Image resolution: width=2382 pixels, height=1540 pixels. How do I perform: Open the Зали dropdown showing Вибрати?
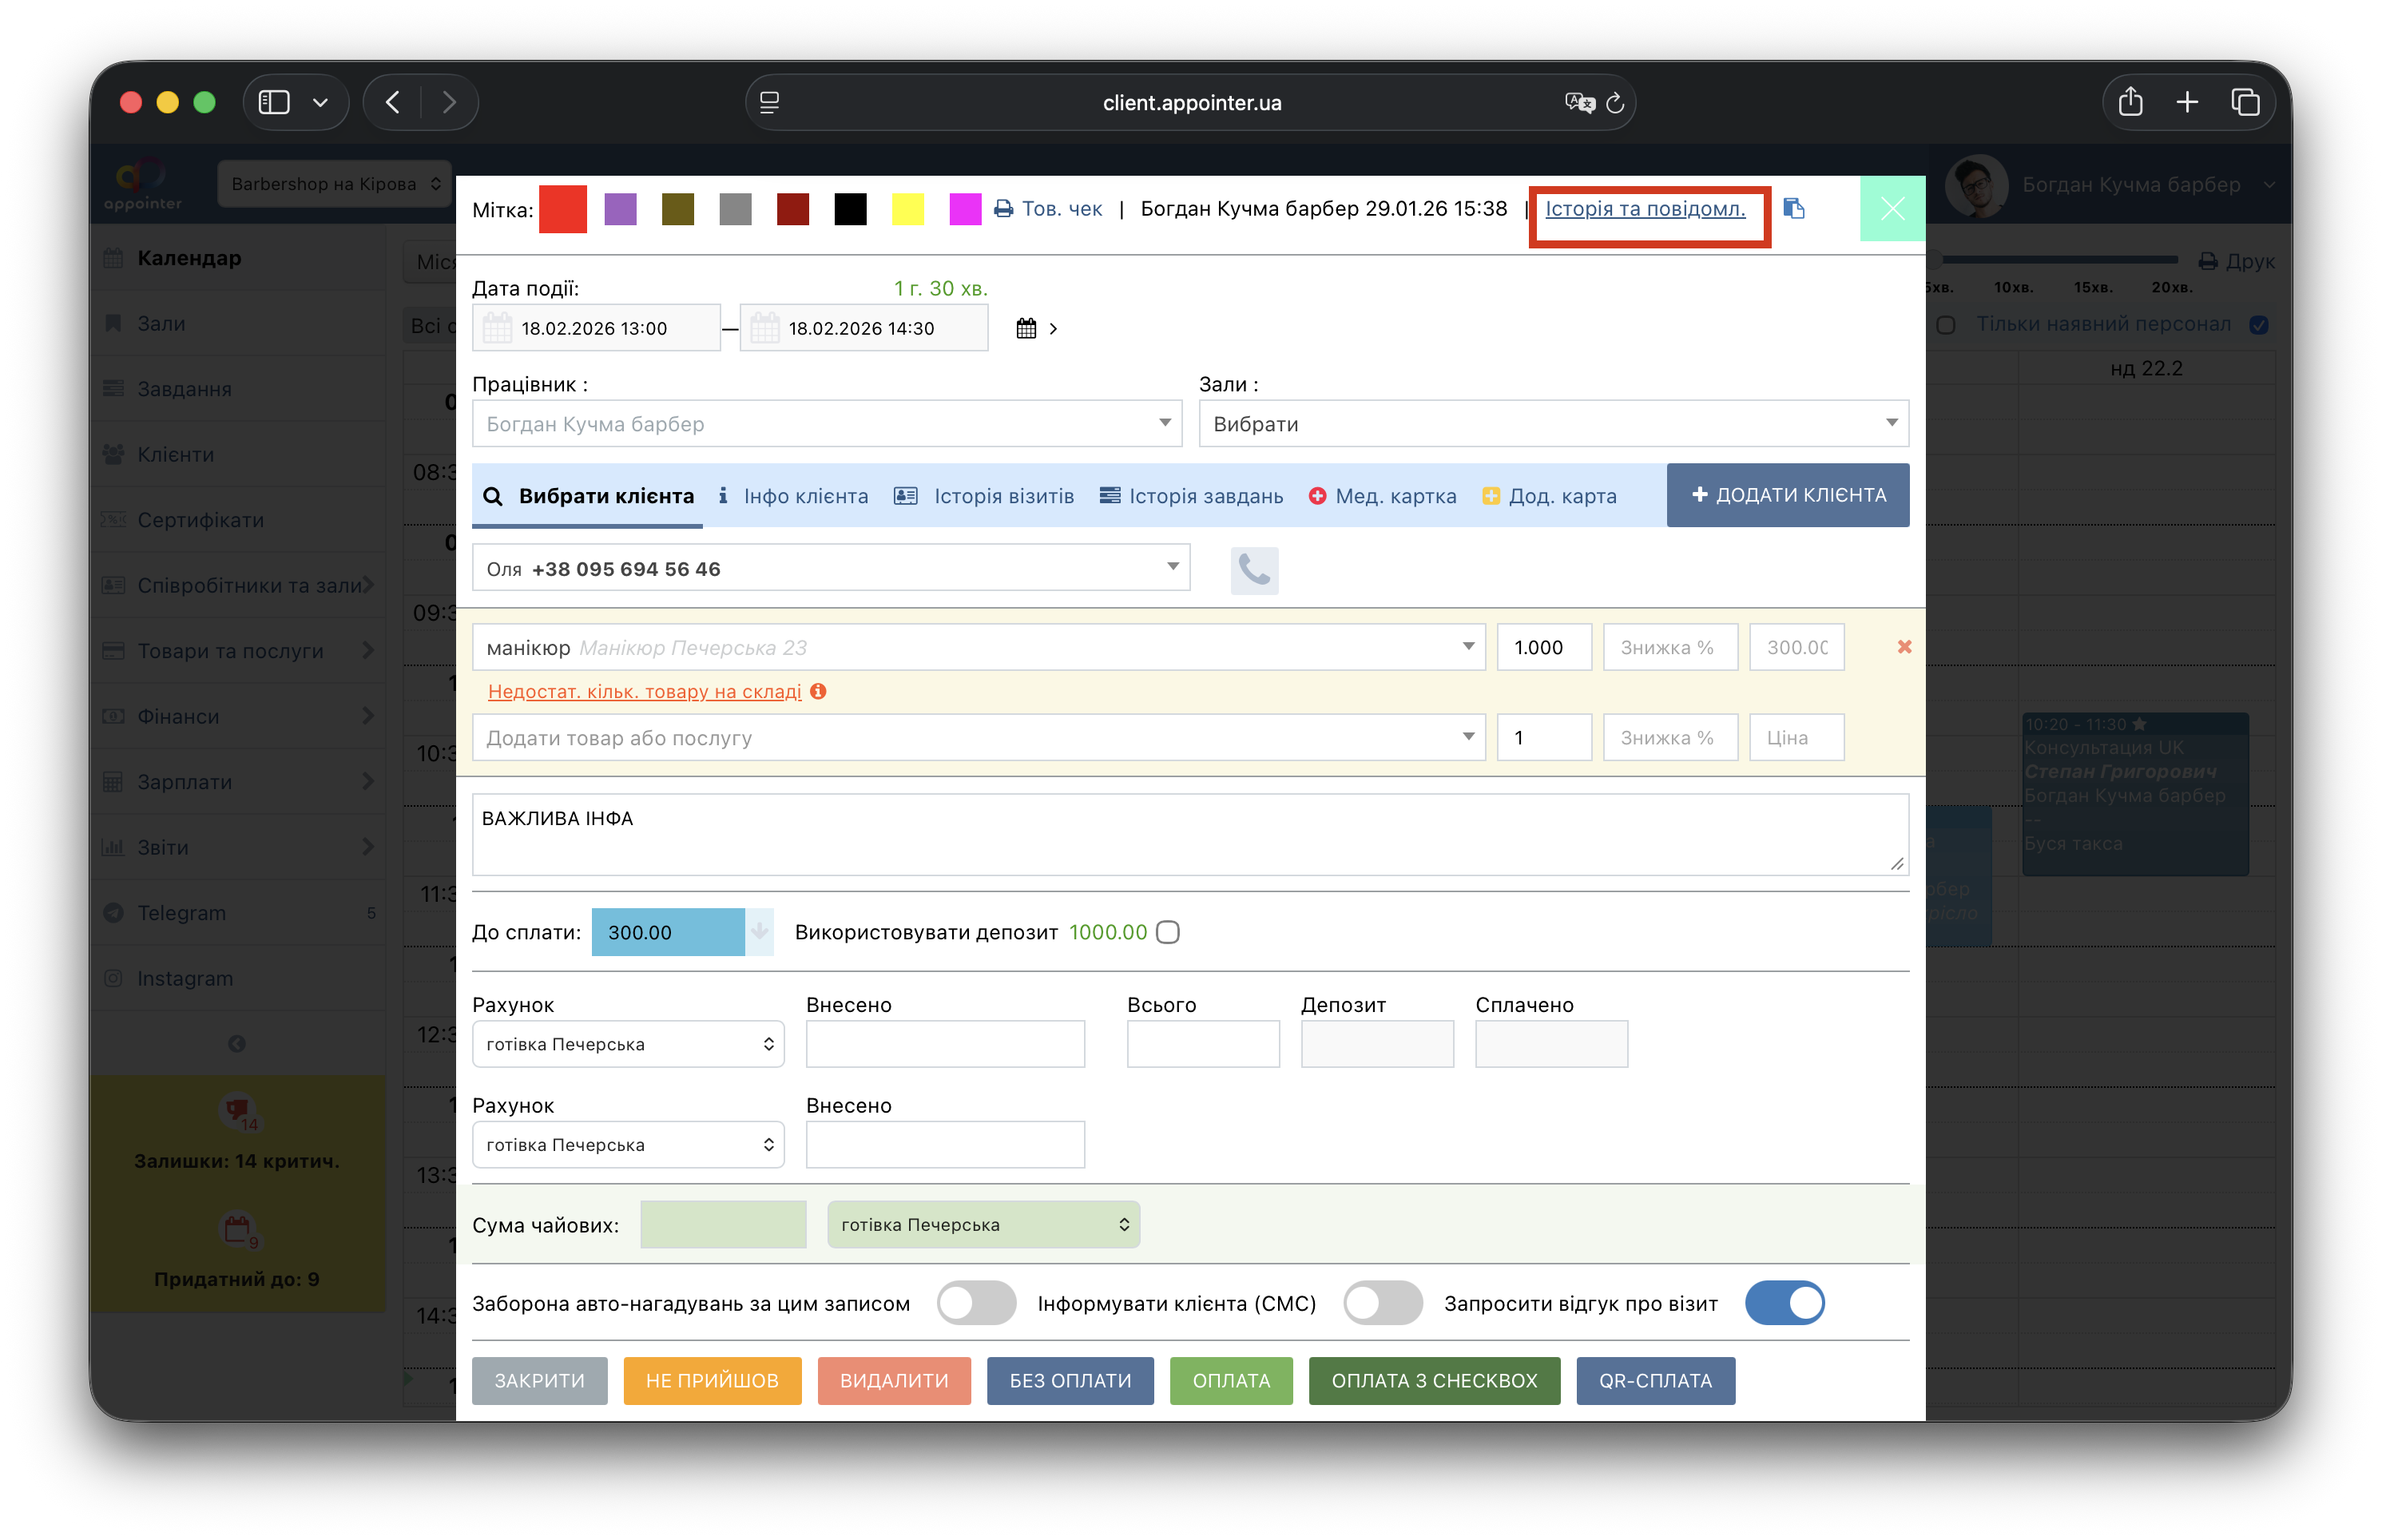pyautogui.click(x=1553, y=424)
